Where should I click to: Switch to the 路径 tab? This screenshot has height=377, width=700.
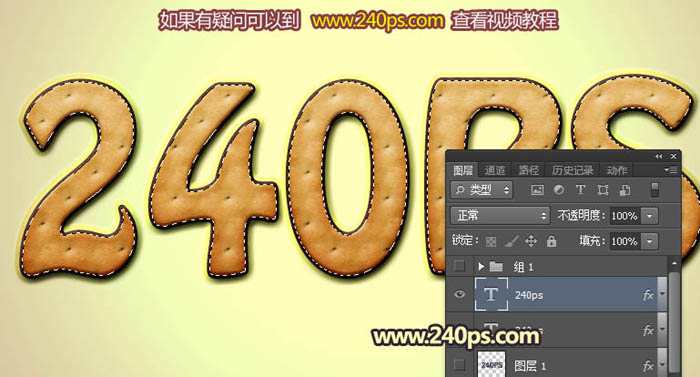pos(528,170)
